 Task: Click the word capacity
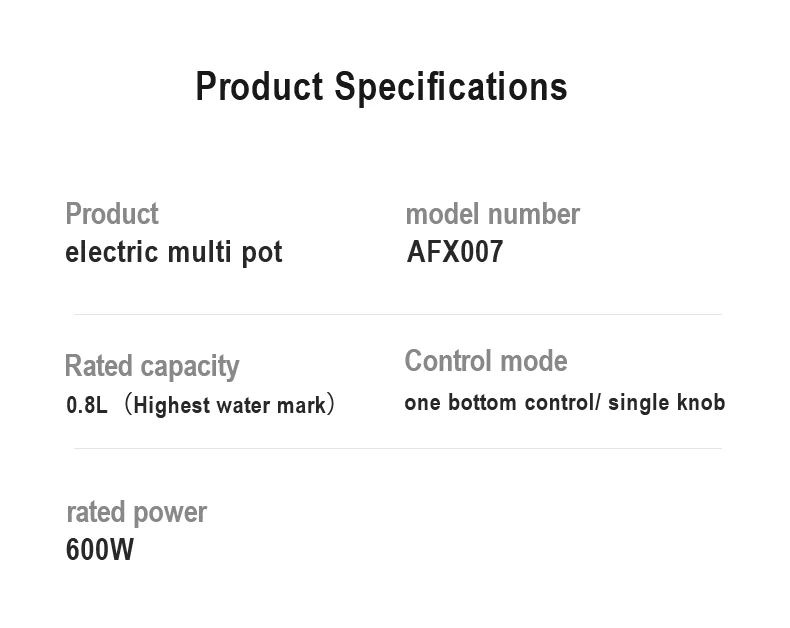(196, 367)
